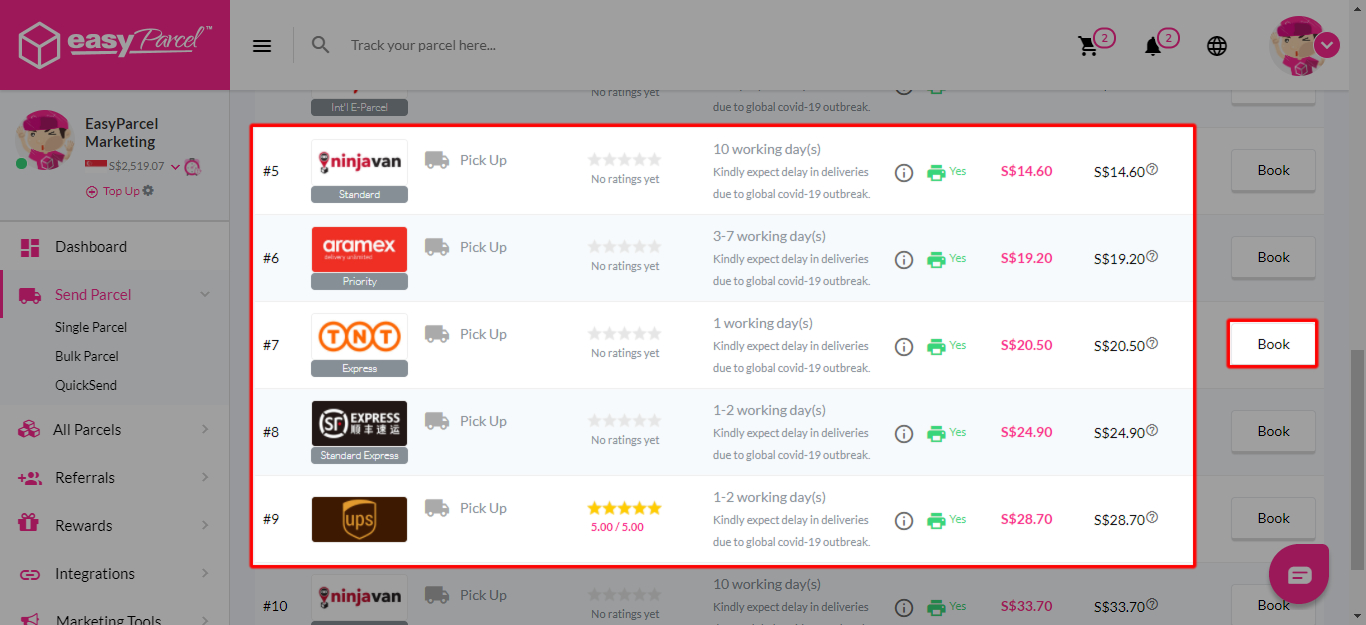Open the Marketing Tools menu item
The height and width of the screenshot is (625, 1366).
click(115, 620)
